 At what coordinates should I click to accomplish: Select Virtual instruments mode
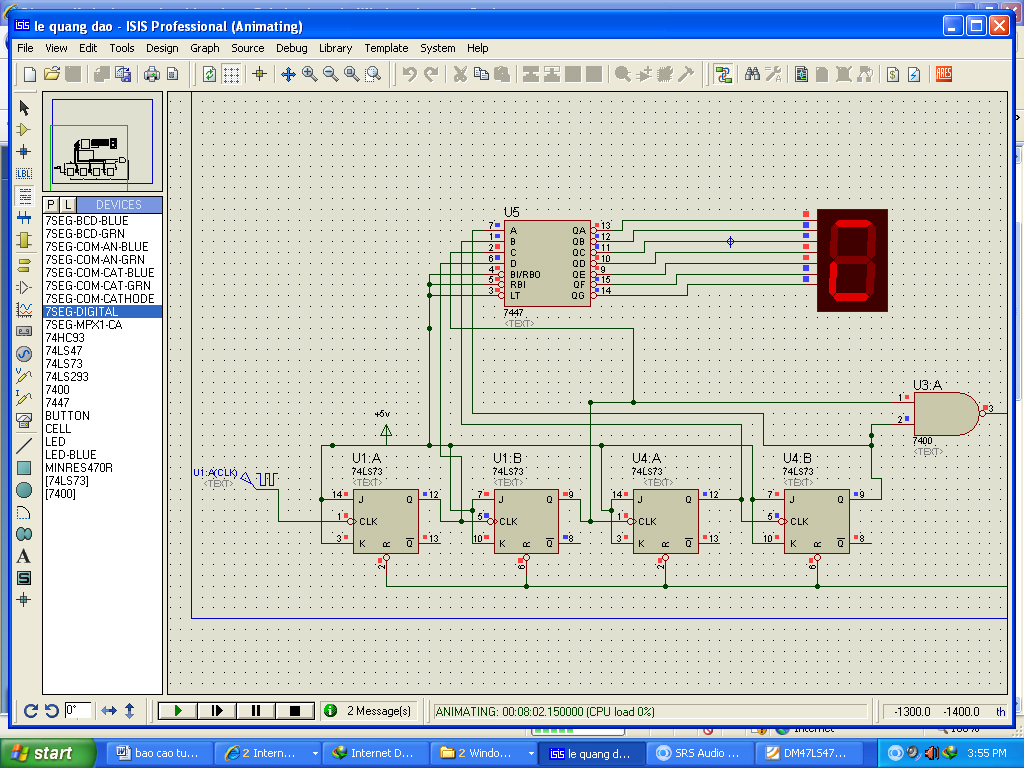coord(24,420)
